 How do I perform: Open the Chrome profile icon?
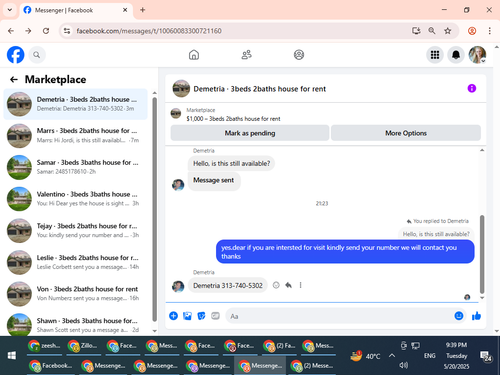[472, 31]
